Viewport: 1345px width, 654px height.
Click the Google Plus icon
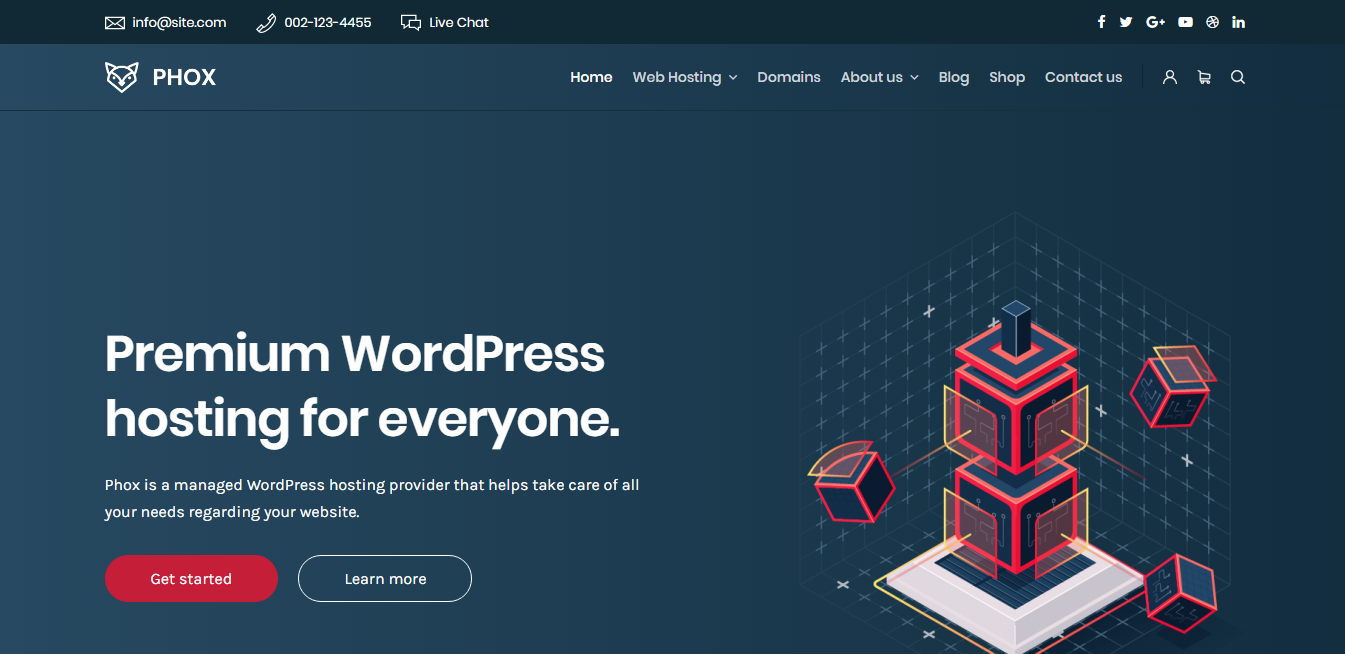click(1155, 22)
